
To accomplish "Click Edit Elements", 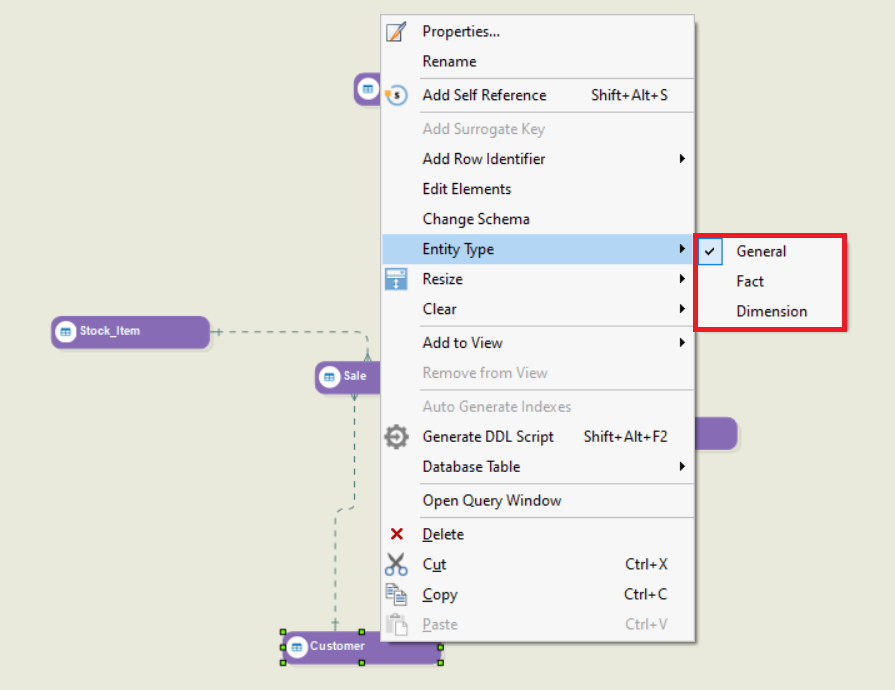I will (466, 188).
